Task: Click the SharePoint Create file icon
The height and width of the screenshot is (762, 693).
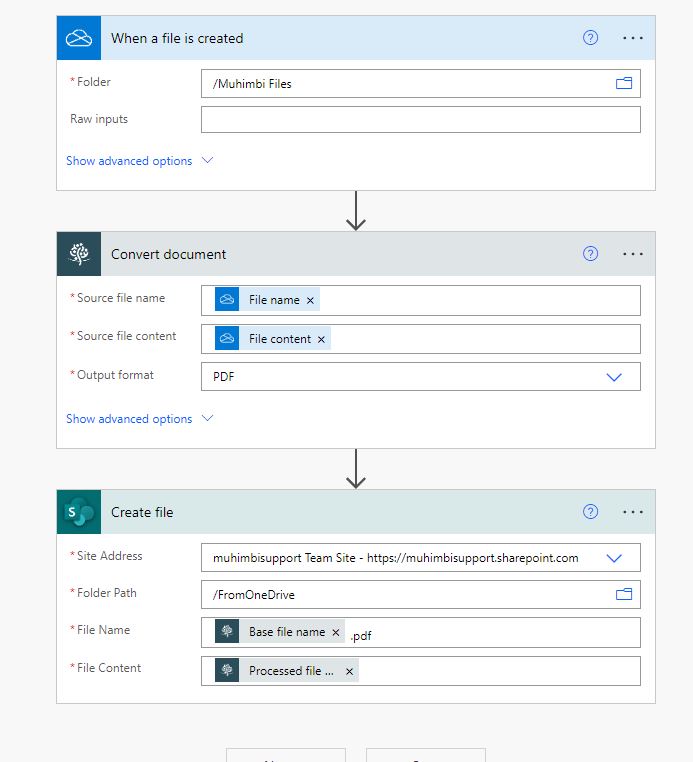Action: click(x=78, y=512)
